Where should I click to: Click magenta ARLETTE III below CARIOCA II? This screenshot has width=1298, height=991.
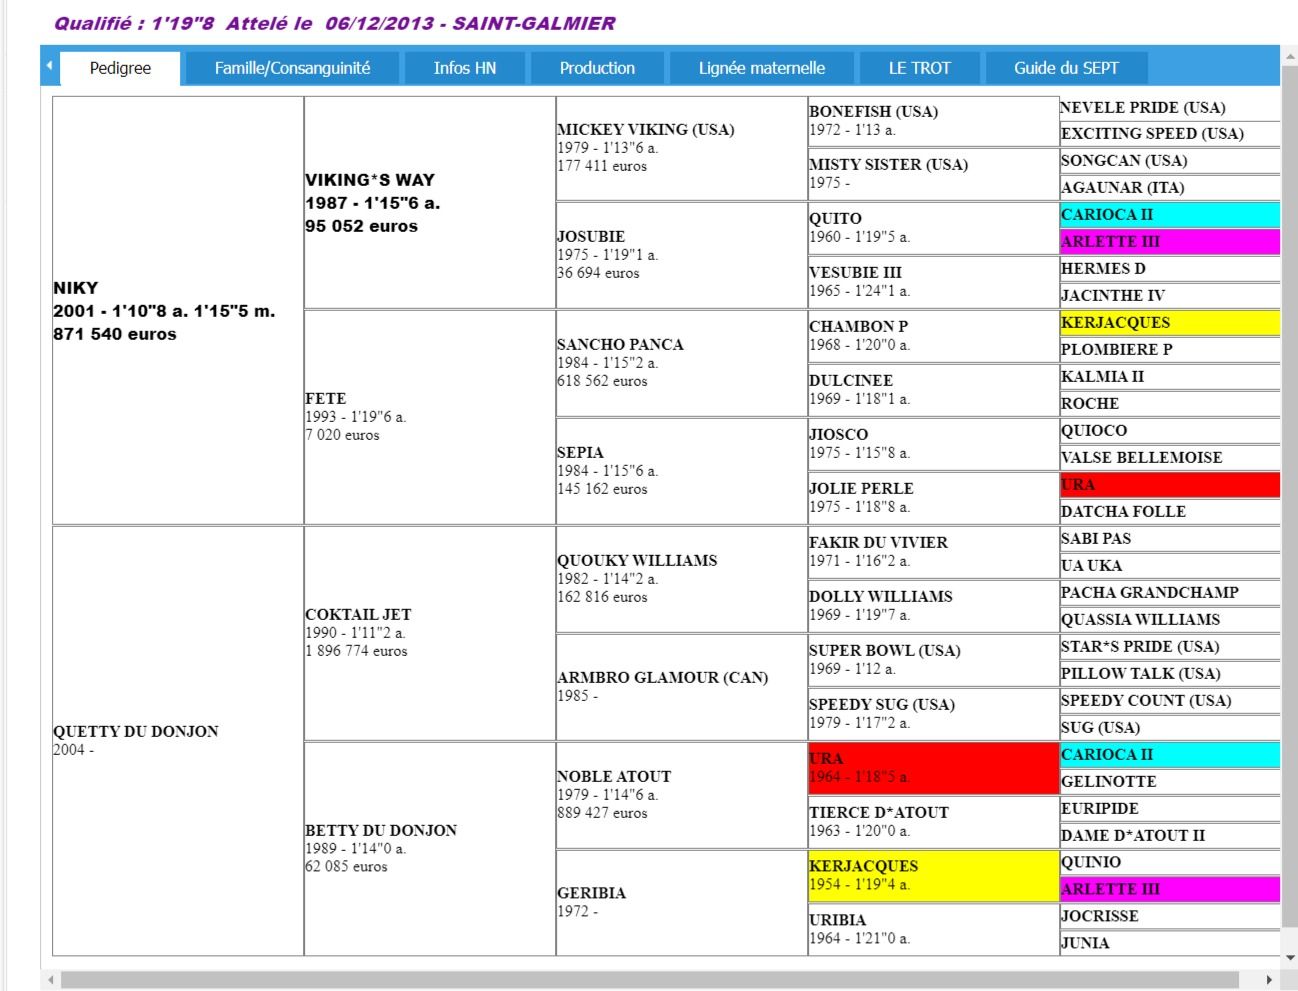click(1170, 242)
